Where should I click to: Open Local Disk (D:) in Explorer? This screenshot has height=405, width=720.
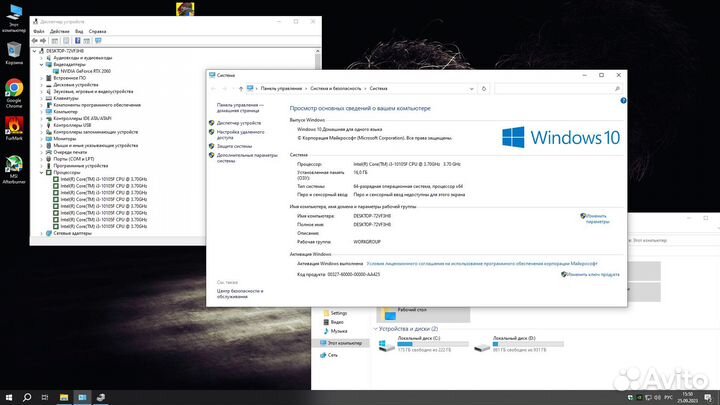519,344
